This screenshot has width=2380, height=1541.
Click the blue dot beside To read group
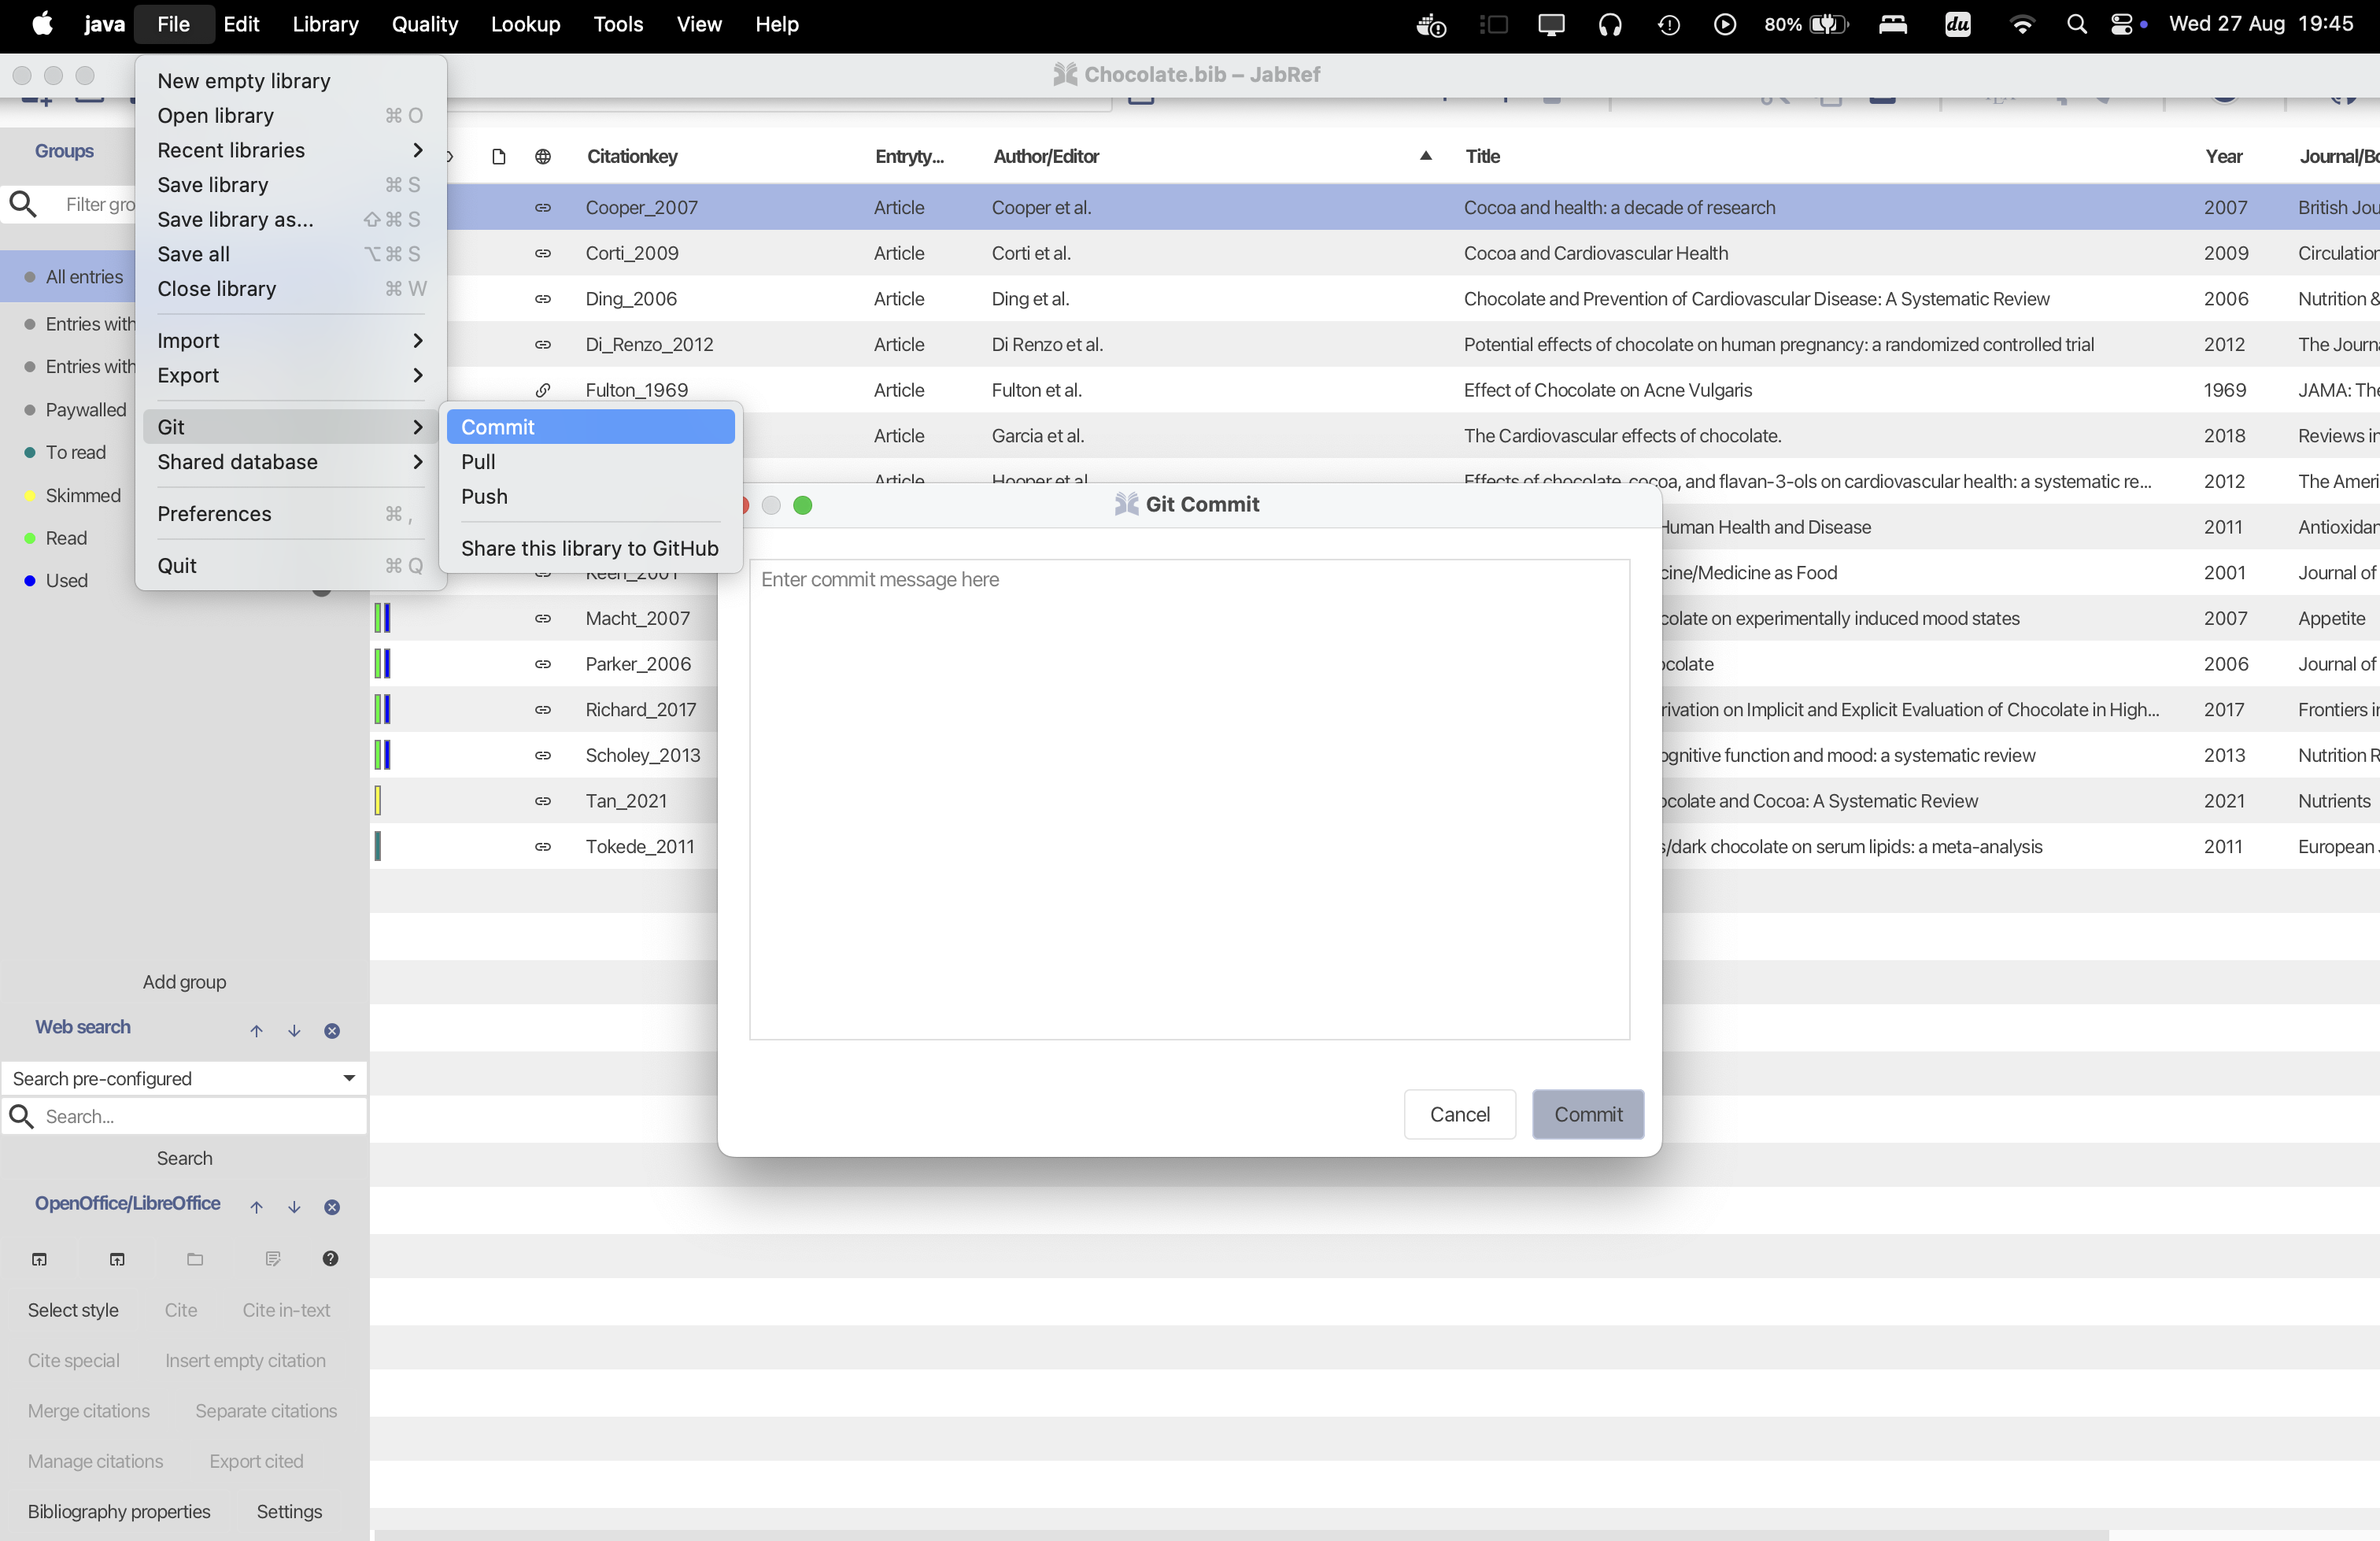click(x=29, y=452)
